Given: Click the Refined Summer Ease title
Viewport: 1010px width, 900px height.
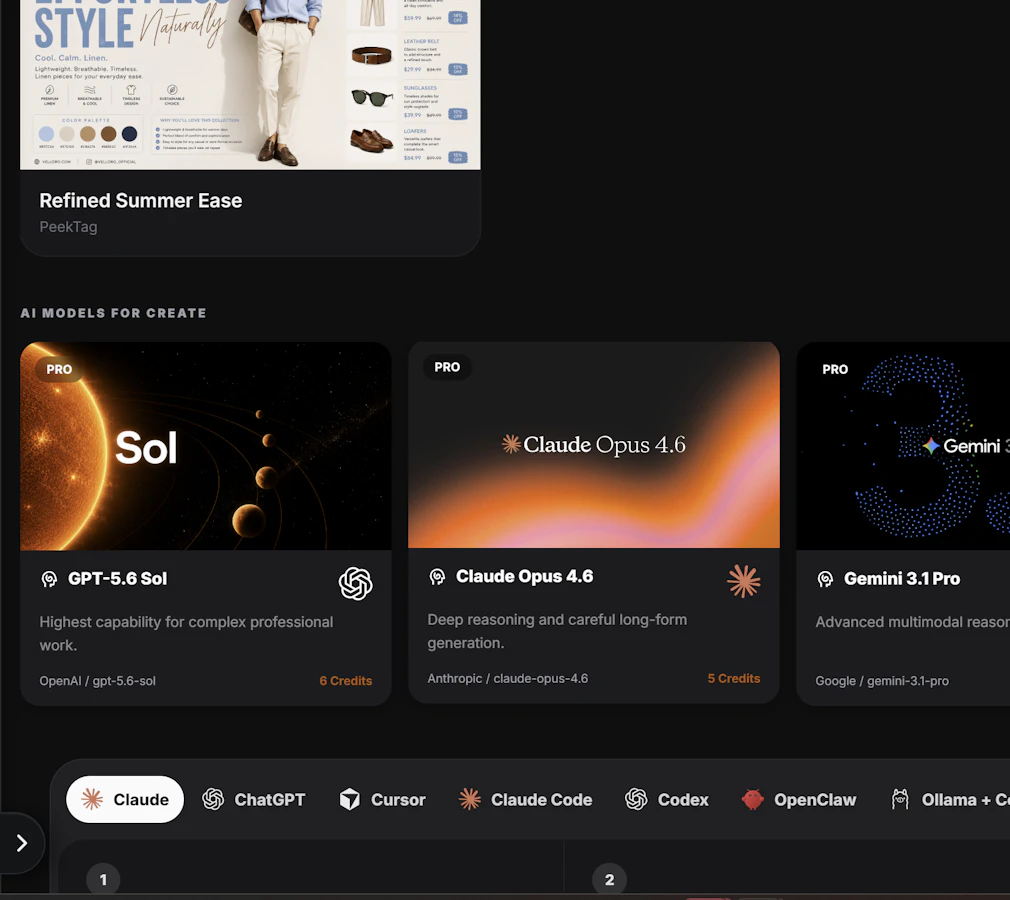Looking at the screenshot, I should 140,200.
